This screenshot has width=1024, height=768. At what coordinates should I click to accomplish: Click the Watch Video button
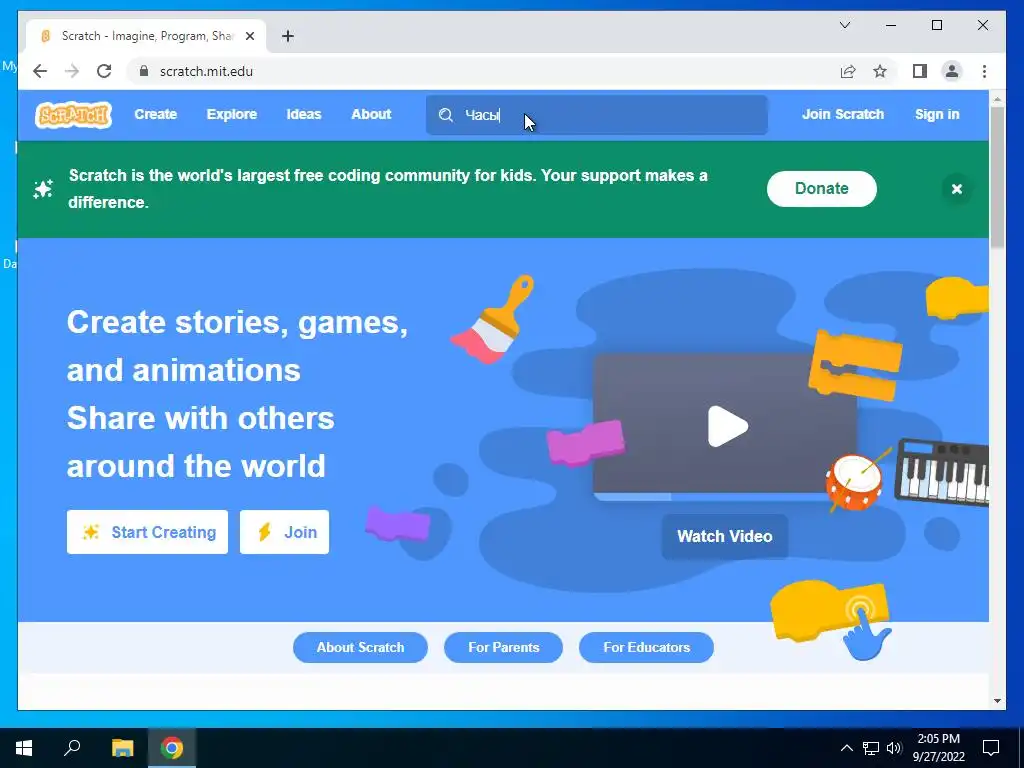click(x=724, y=536)
